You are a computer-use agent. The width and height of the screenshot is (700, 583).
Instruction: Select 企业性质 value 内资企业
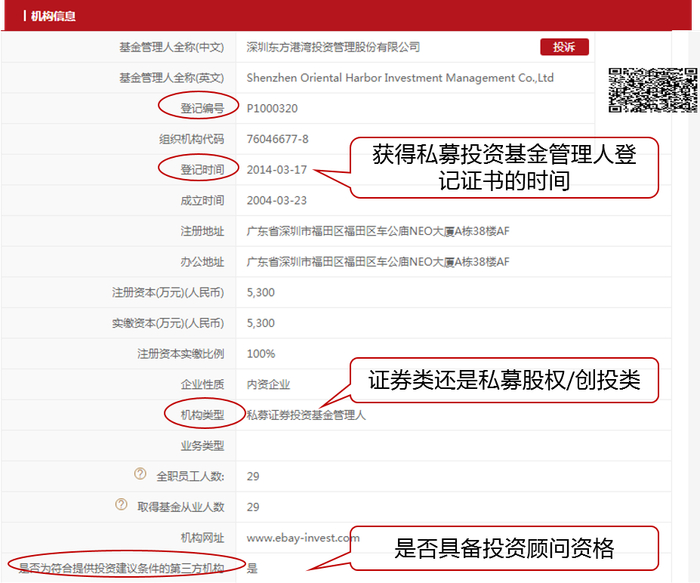pos(268,384)
